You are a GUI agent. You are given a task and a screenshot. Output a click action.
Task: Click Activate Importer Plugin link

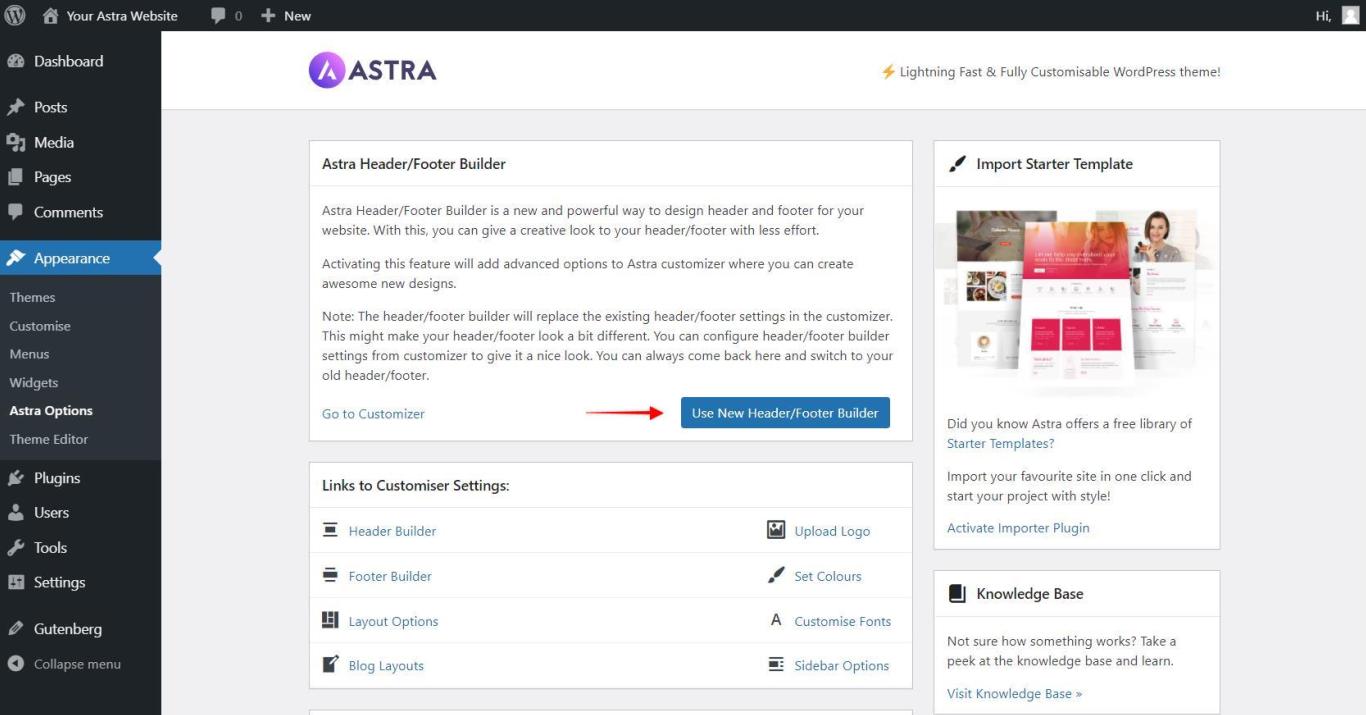coord(1018,528)
